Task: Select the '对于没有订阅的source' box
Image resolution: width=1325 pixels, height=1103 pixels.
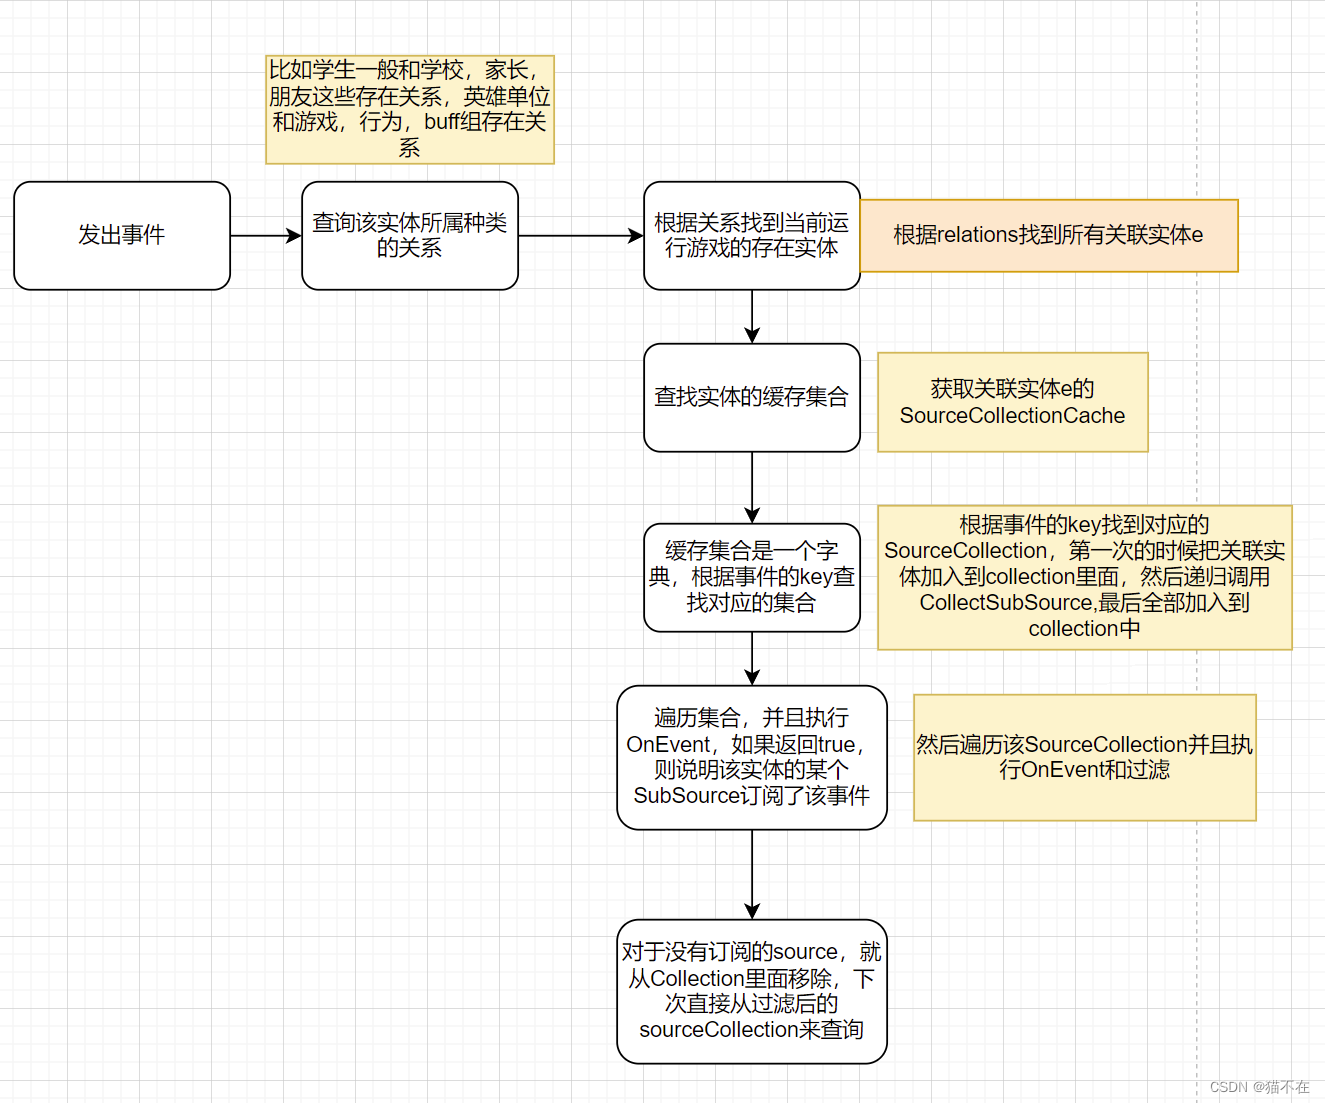Action: 752,992
